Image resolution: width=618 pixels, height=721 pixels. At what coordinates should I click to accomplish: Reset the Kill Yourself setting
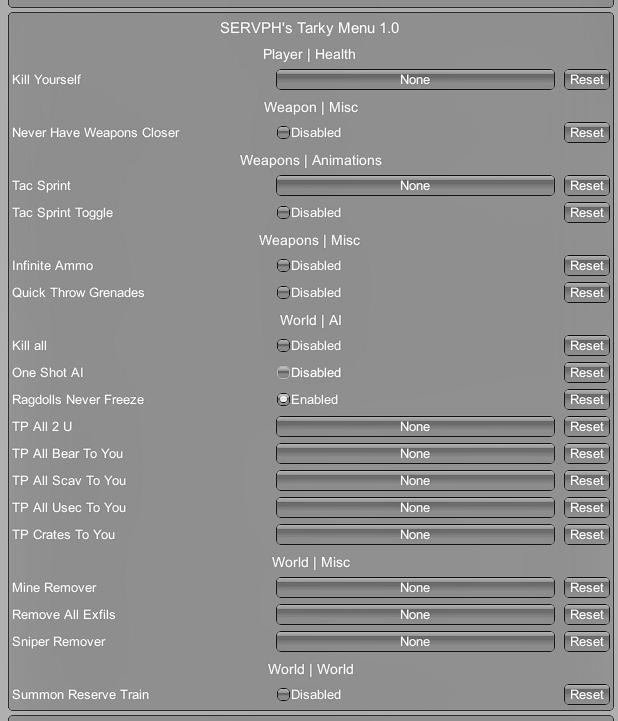click(x=586, y=80)
